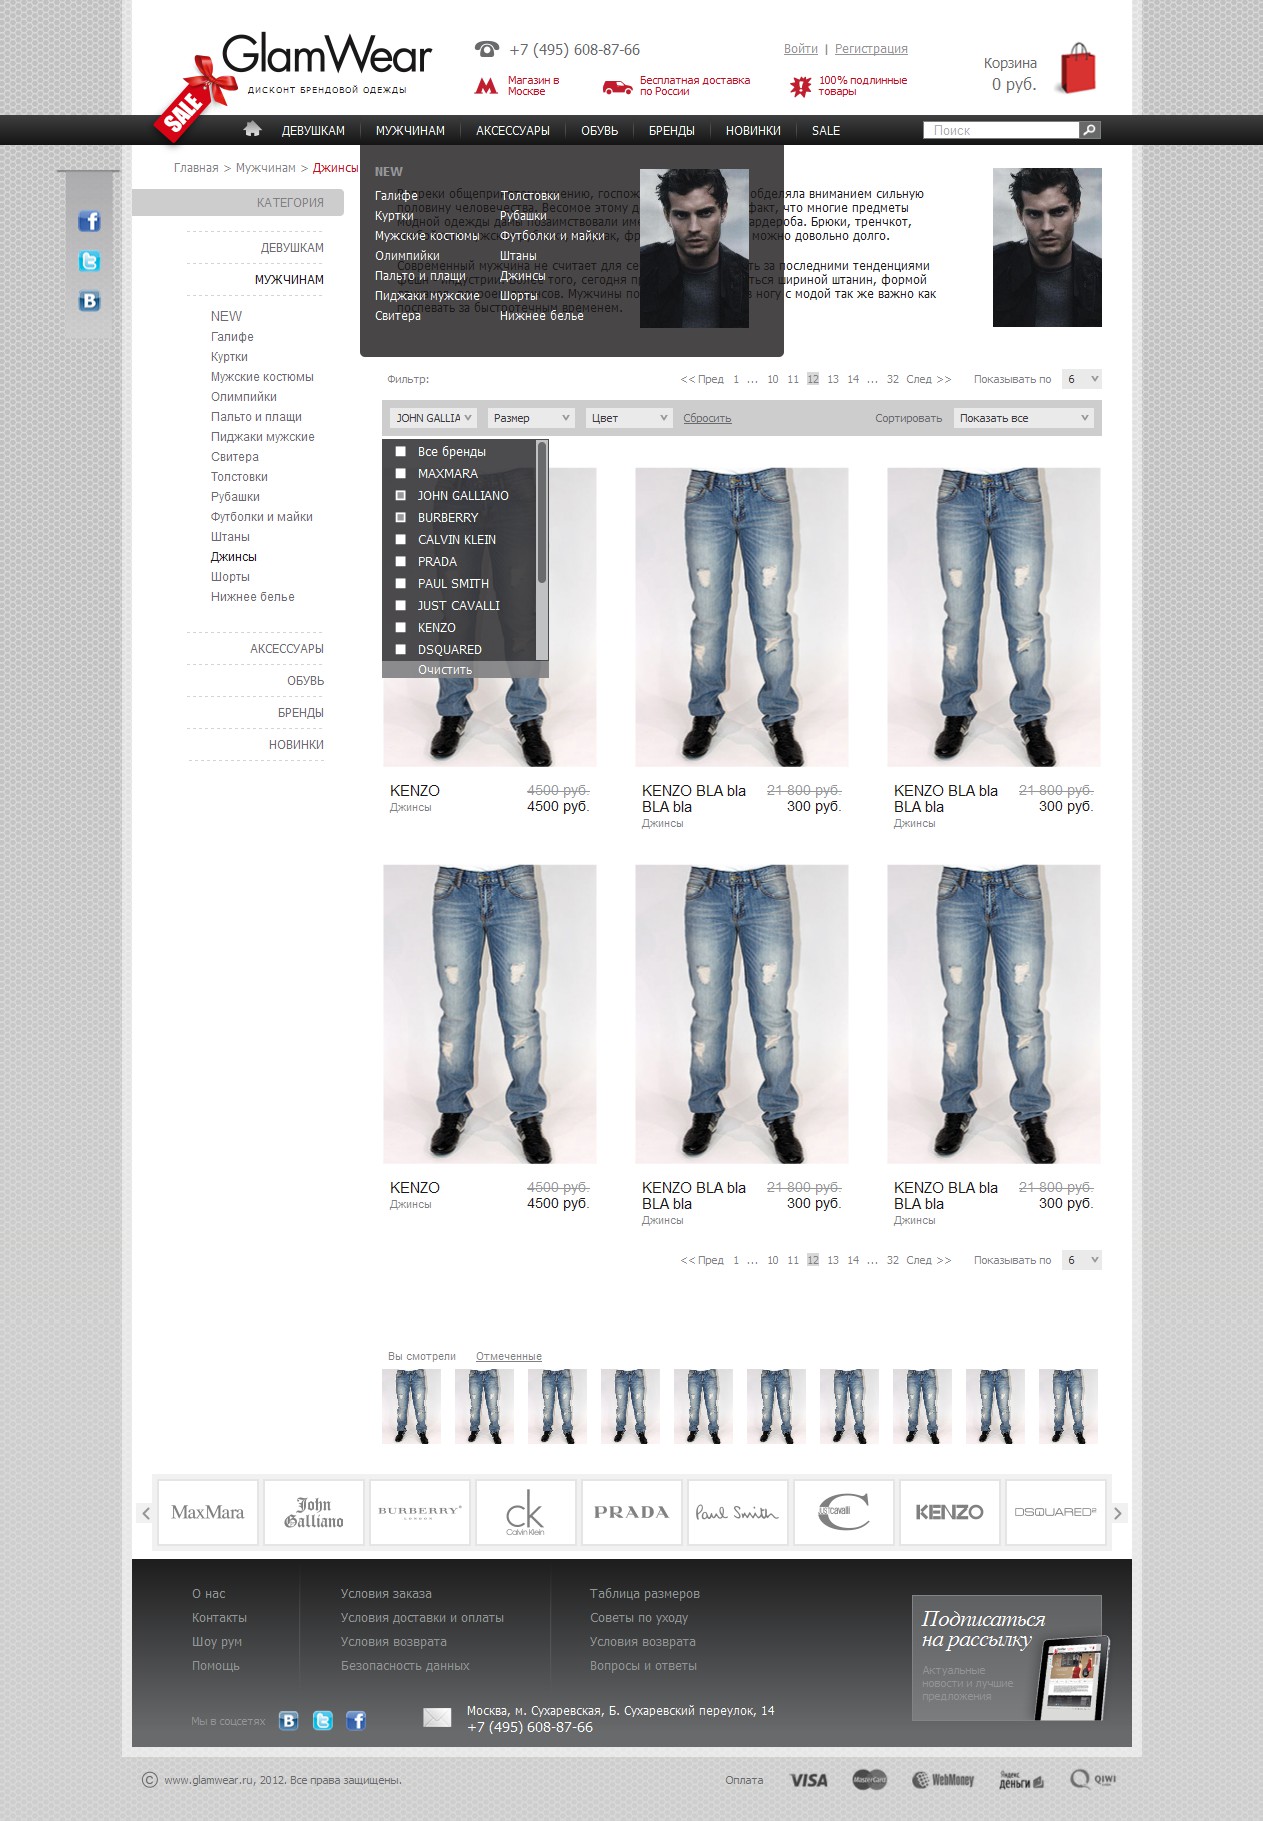Viewport: 1263px width, 1821px height.
Task: Check the KENZO filter checkbox
Action: (x=401, y=628)
